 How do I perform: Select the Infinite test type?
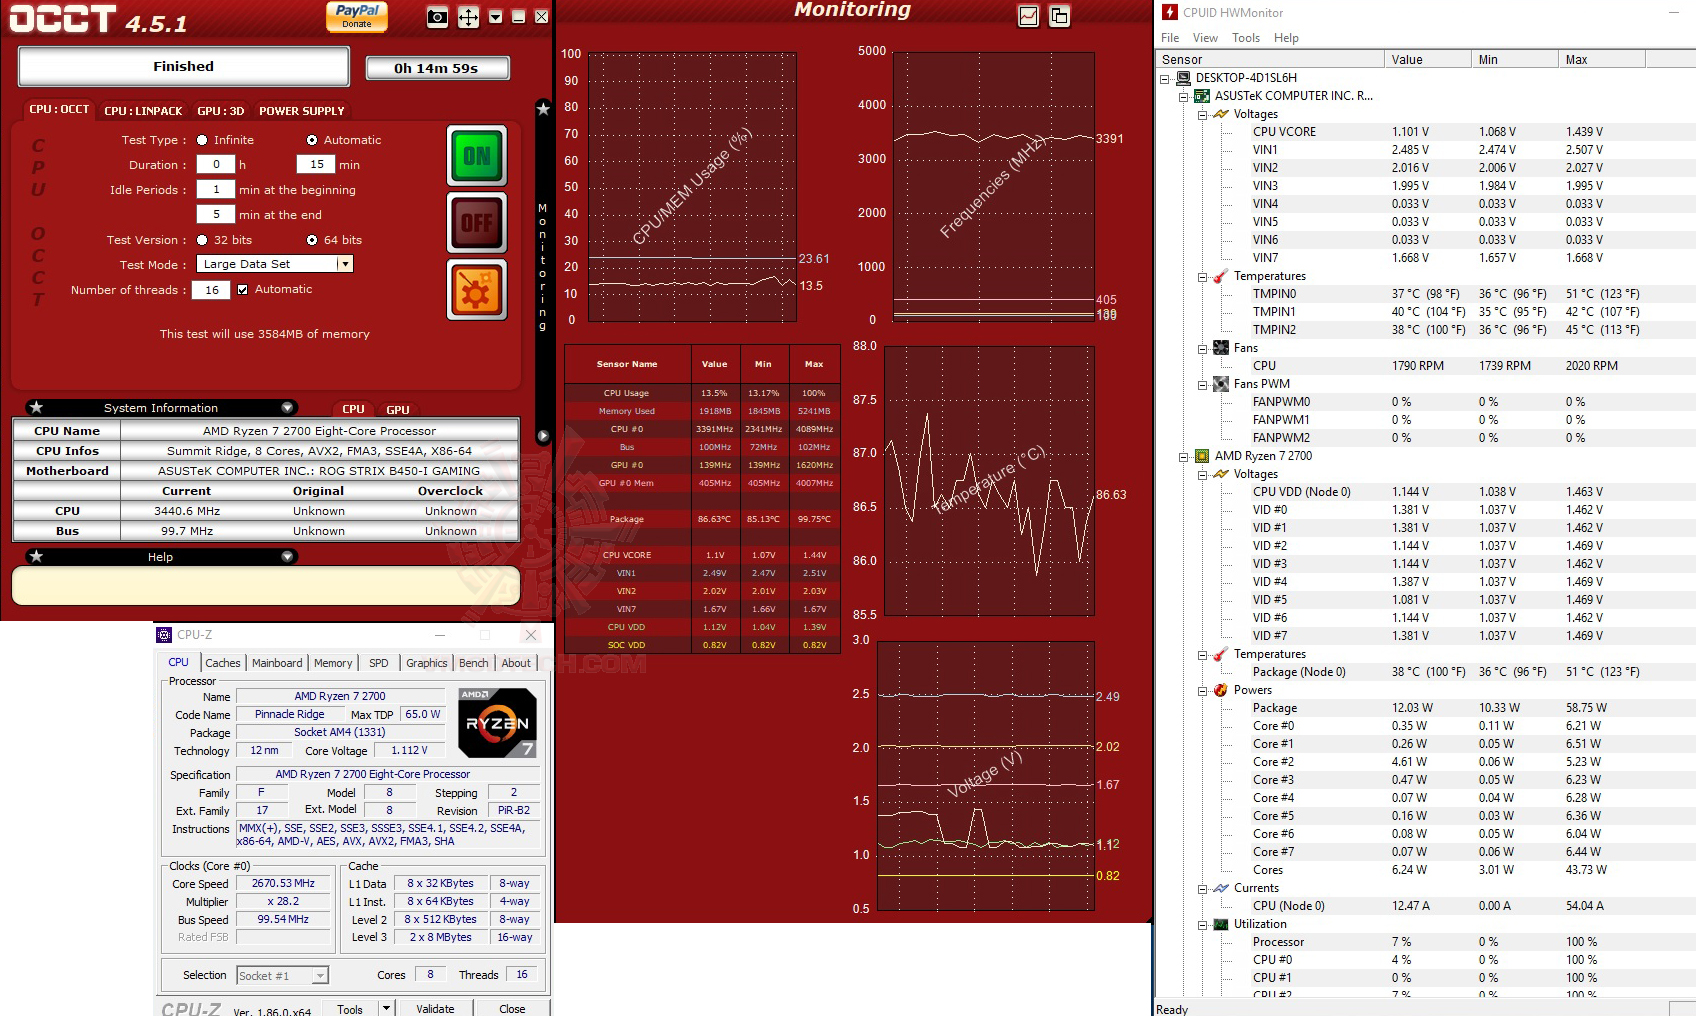coord(202,140)
